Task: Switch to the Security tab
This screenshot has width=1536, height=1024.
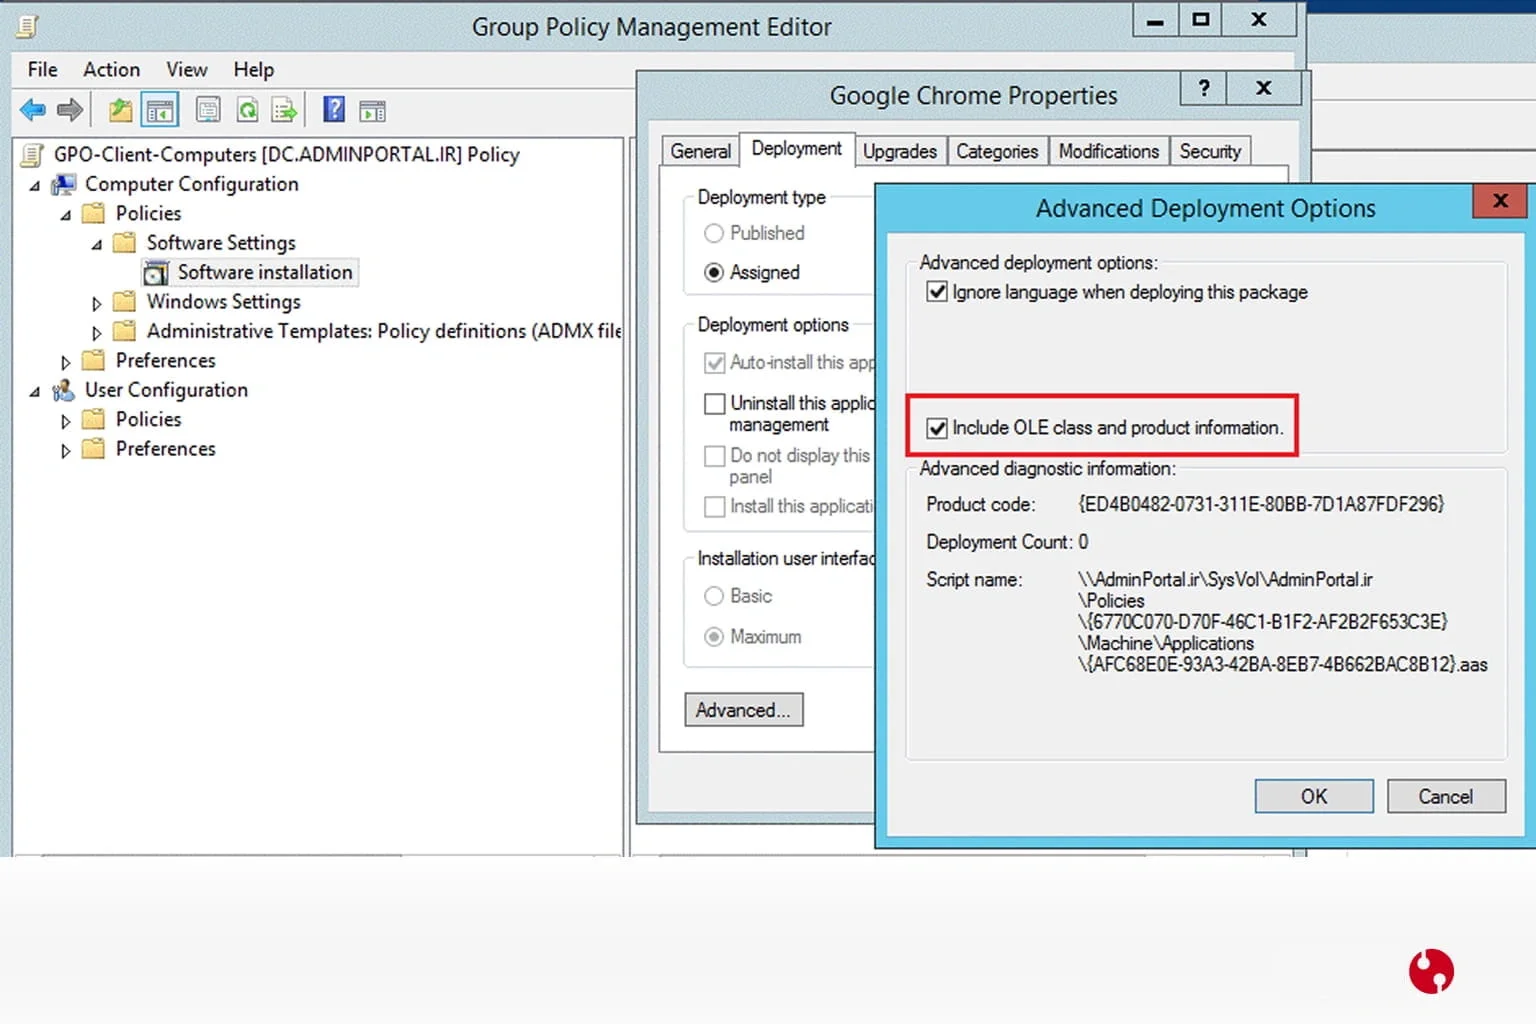Action: pyautogui.click(x=1210, y=152)
